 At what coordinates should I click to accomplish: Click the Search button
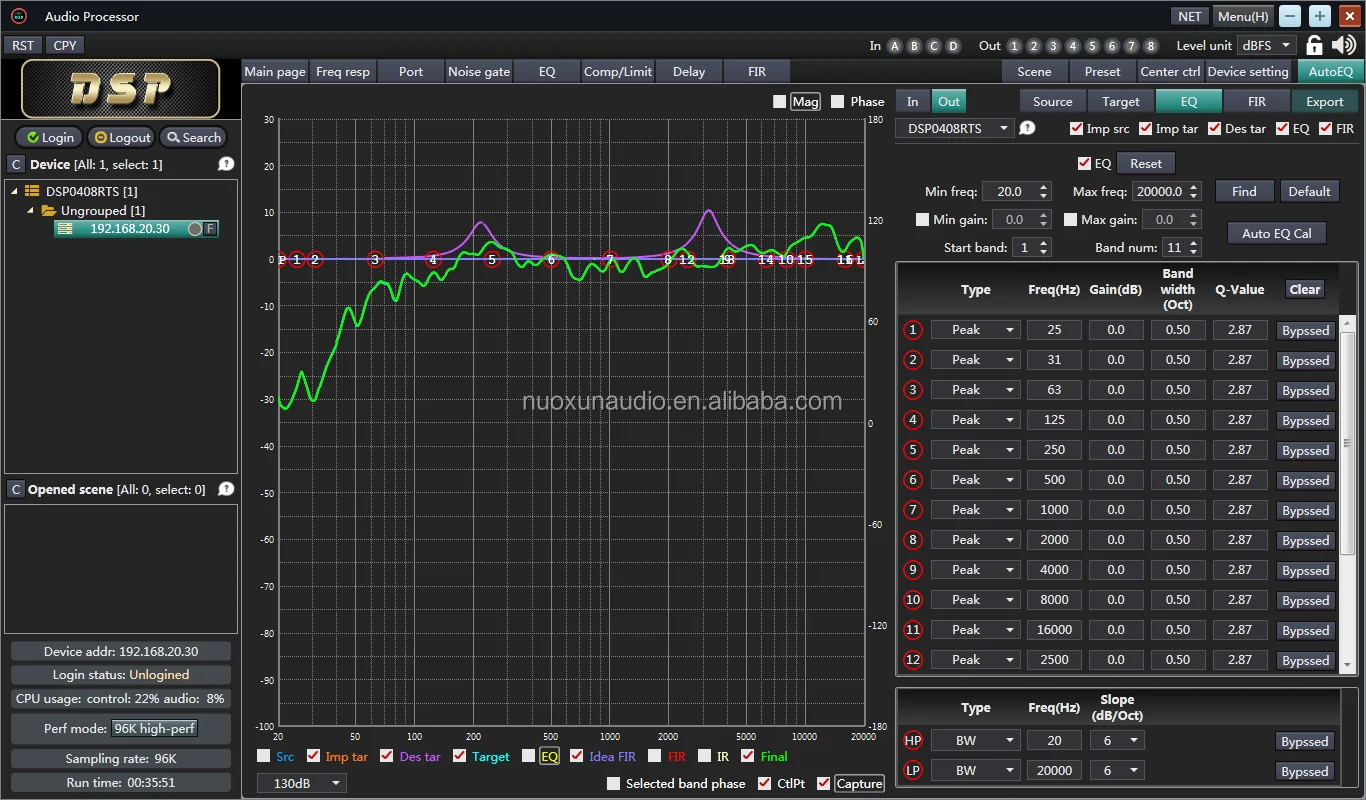point(194,138)
